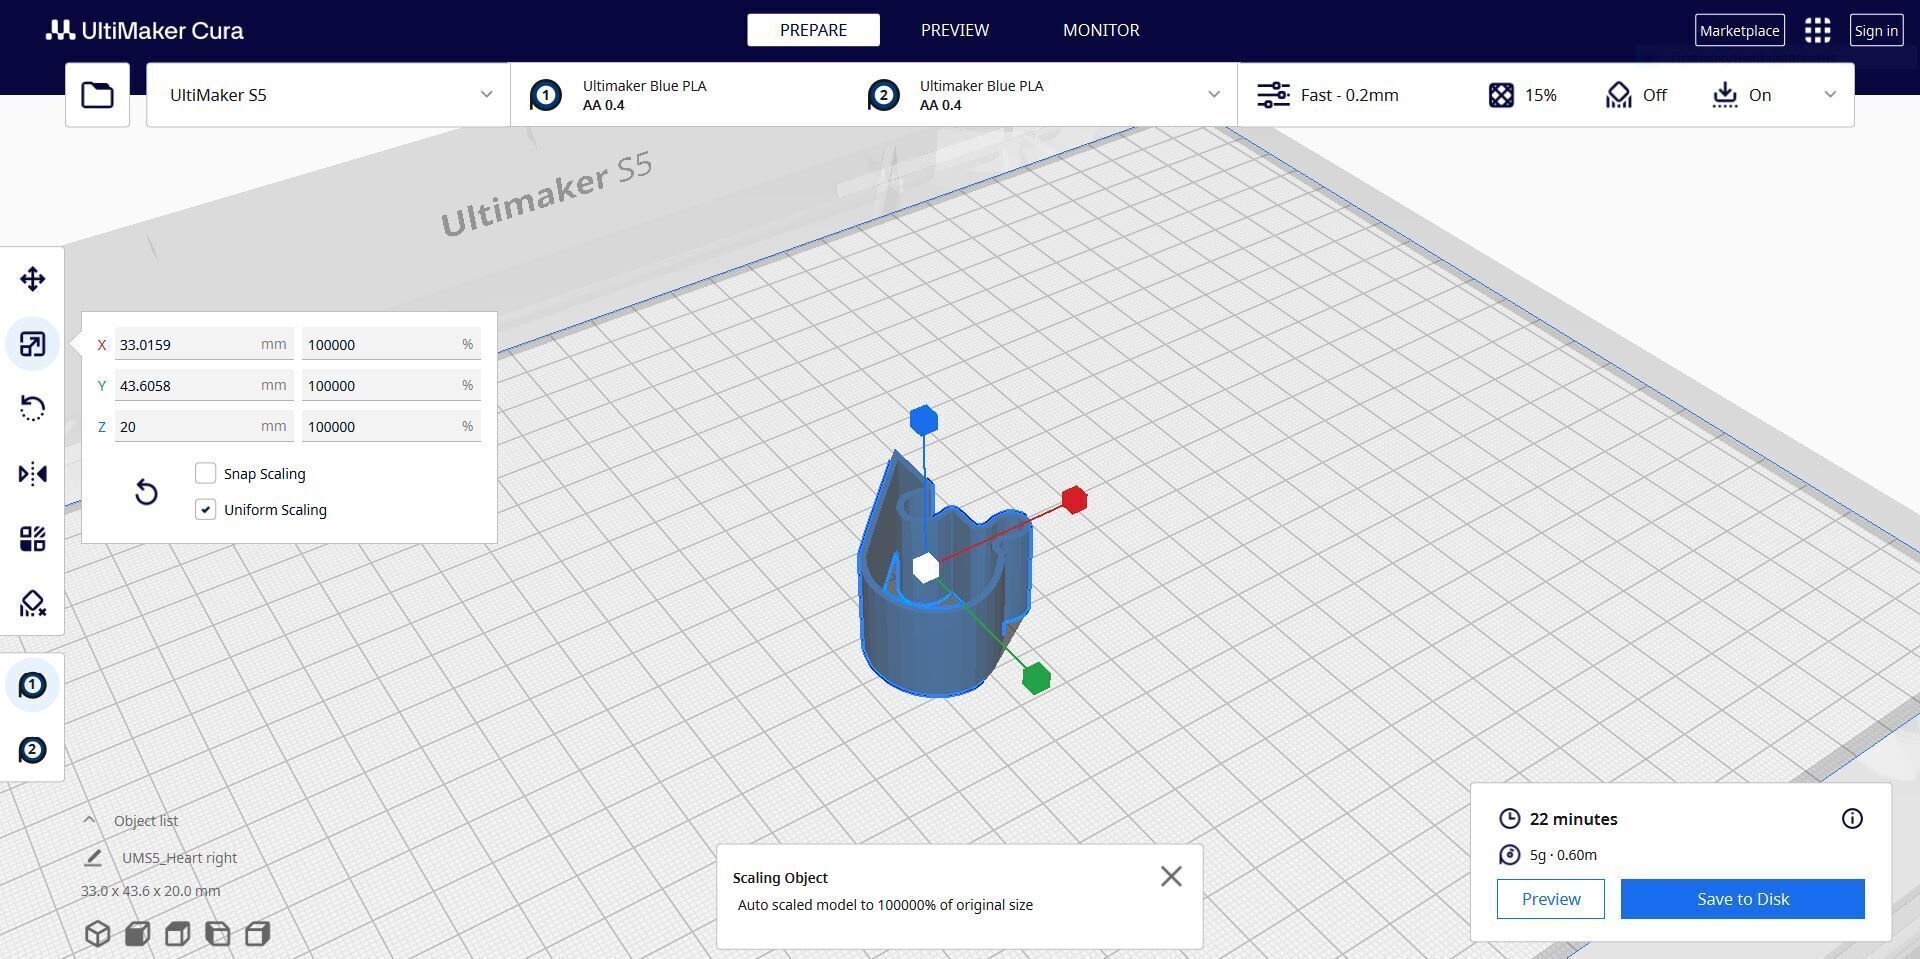Screen dimensions: 1920x959
Task: Click the Sign in button
Action: (1876, 30)
